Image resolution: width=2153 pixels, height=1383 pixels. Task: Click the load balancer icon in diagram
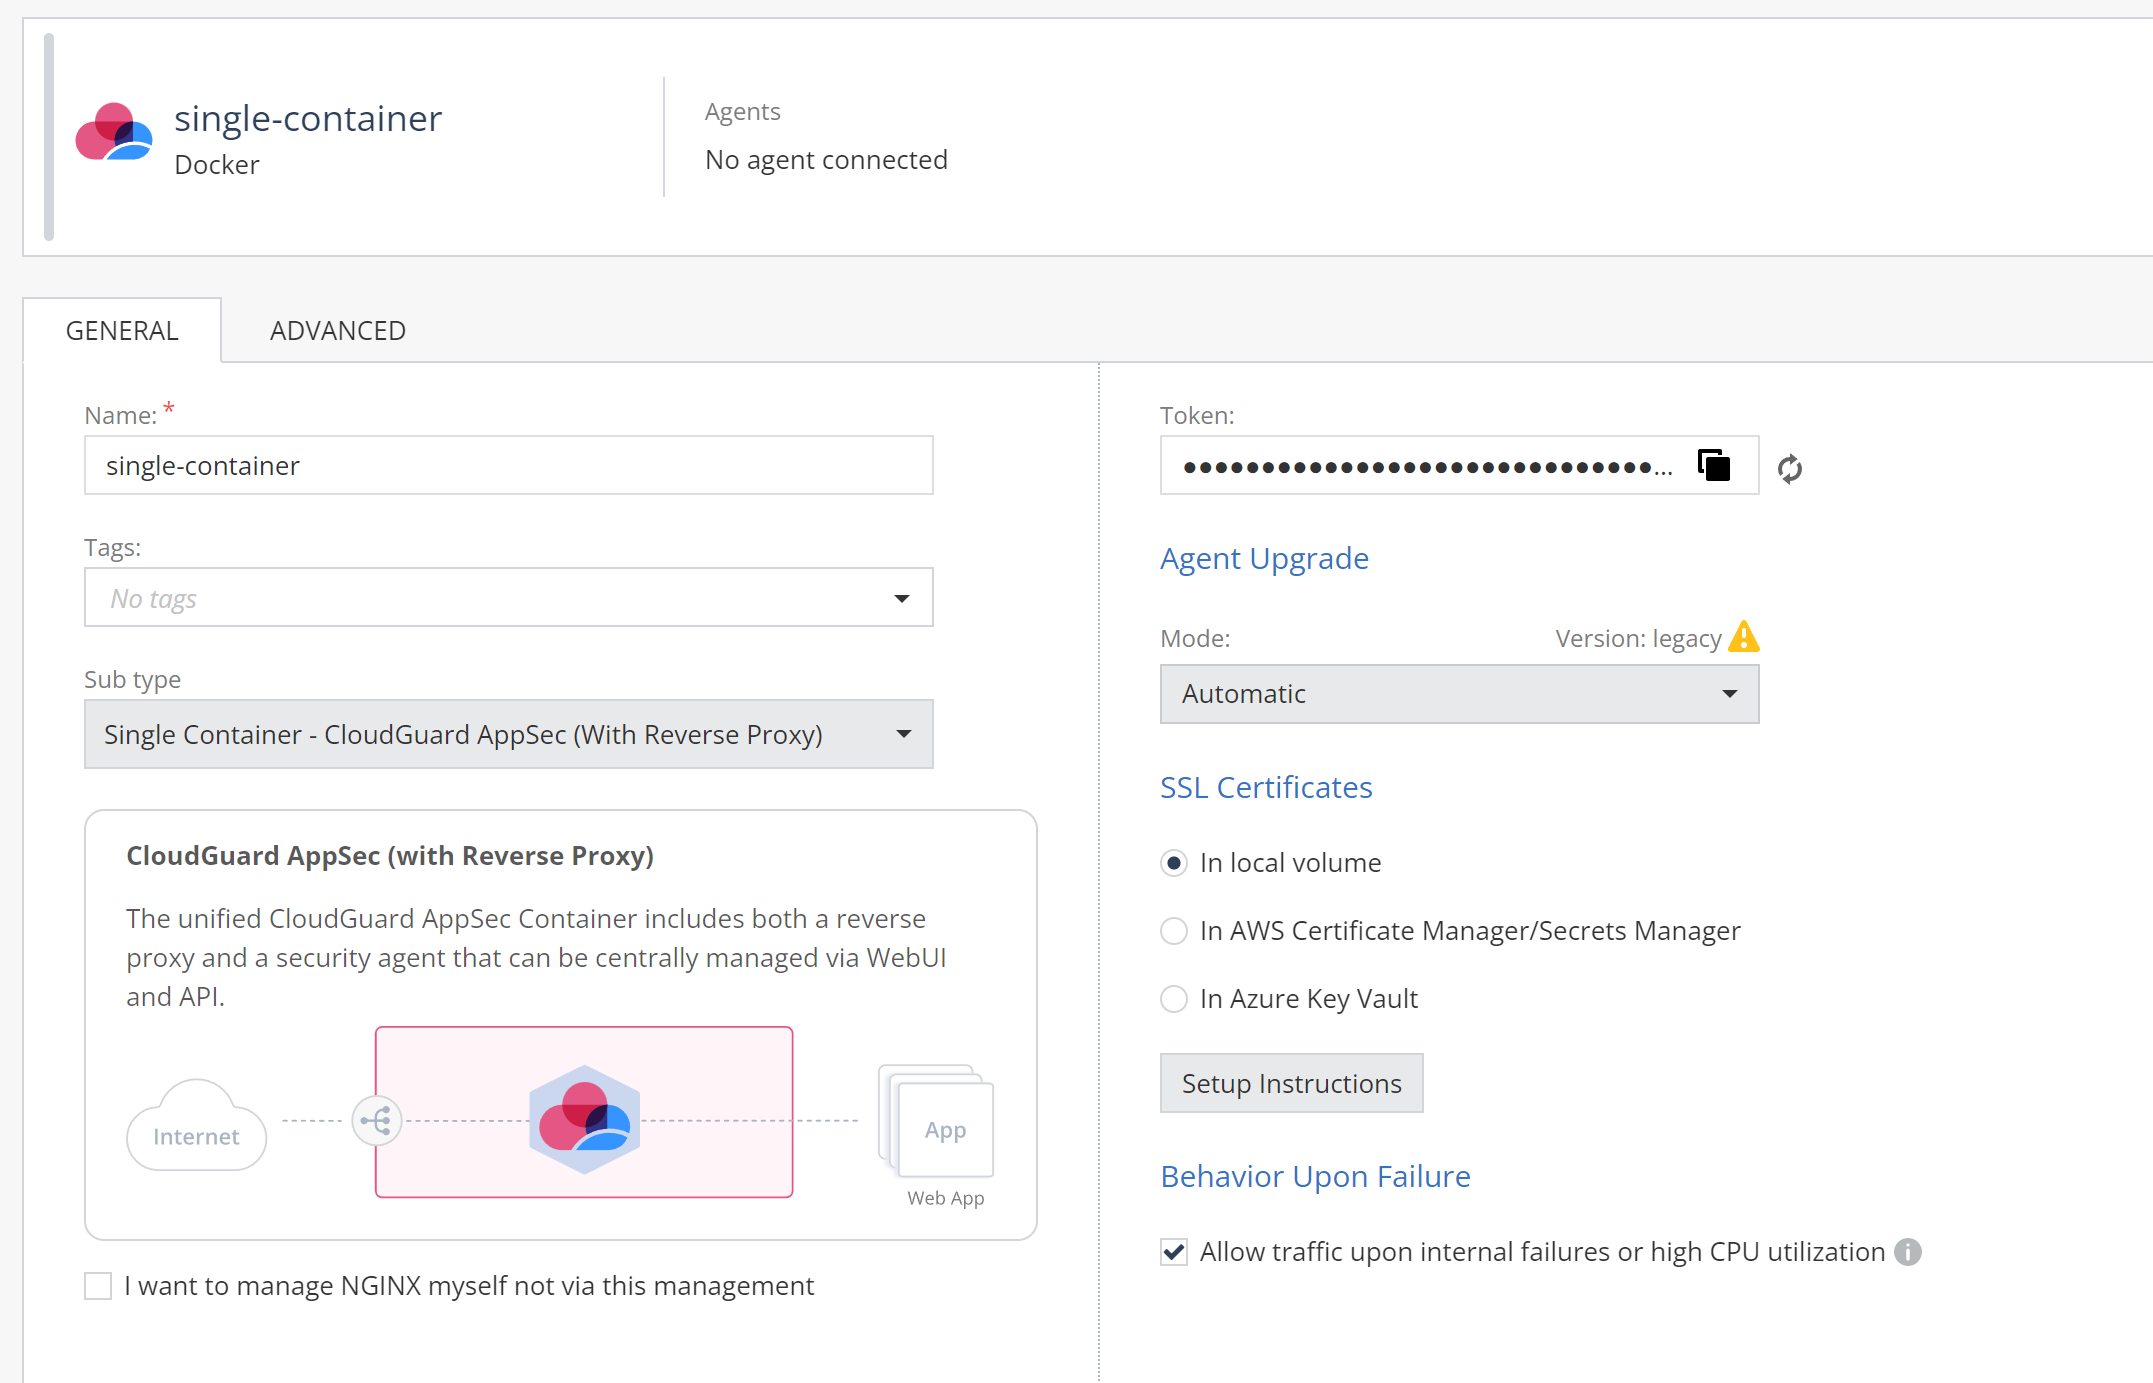377,1120
